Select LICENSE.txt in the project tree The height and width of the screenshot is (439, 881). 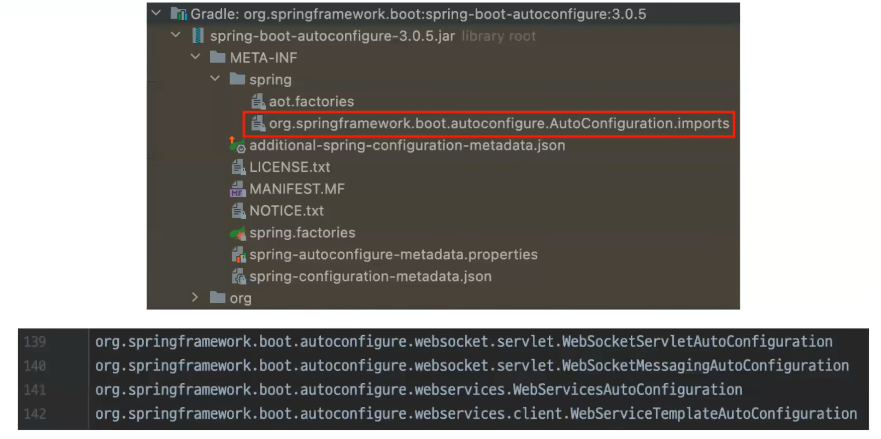290,168
